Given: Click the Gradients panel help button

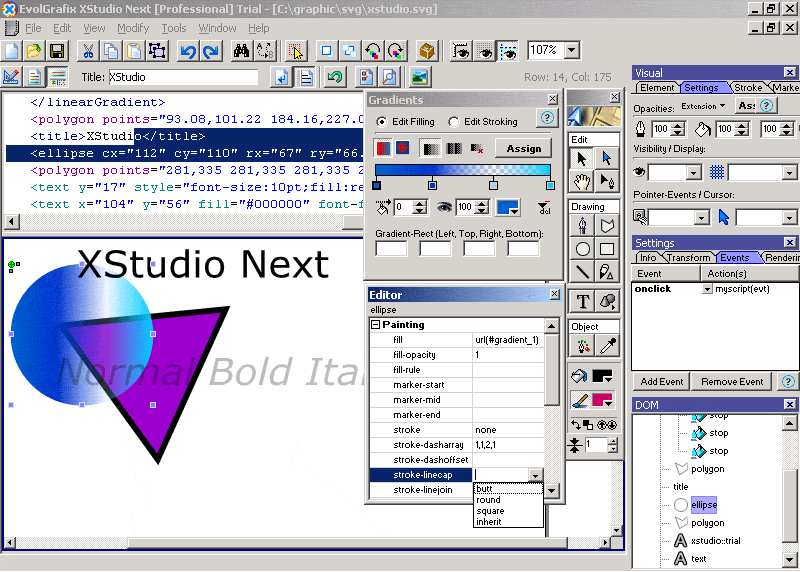Looking at the screenshot, I should point(547,118).
